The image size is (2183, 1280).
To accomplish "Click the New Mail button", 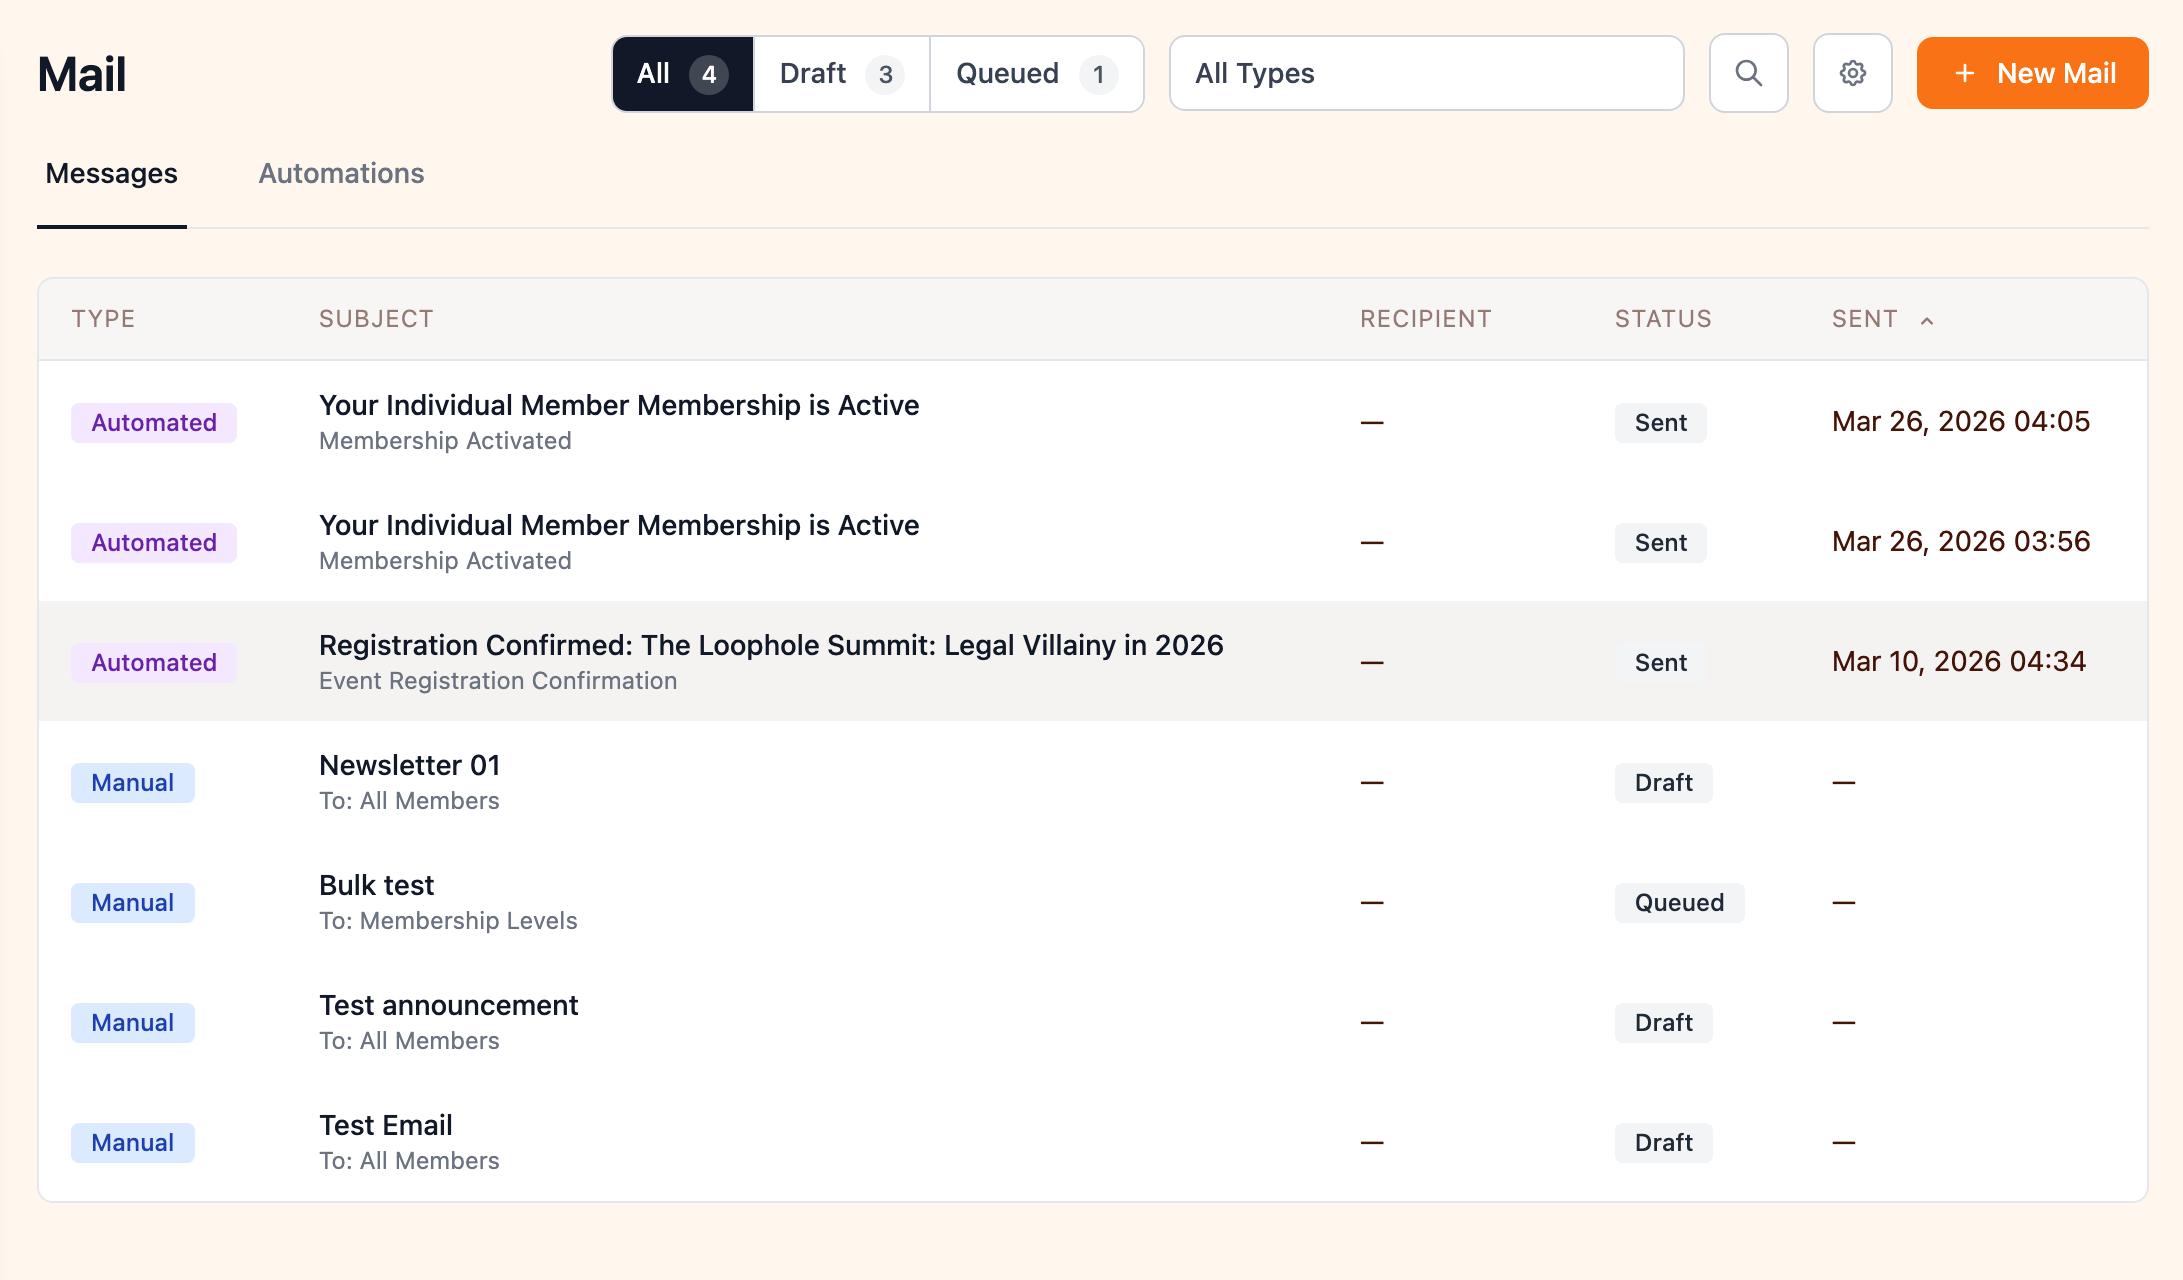I will tap(2032, 73).
